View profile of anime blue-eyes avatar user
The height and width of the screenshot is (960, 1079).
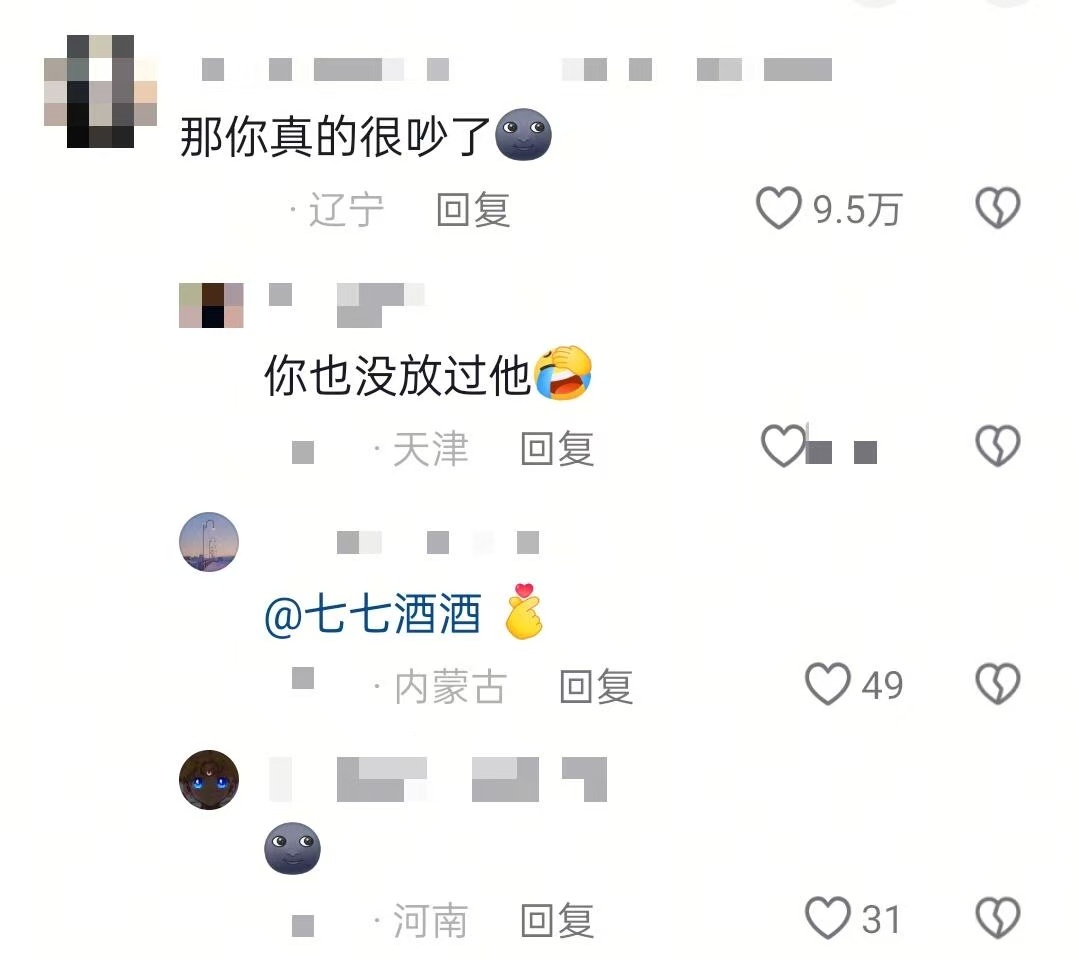click(209, 780)
